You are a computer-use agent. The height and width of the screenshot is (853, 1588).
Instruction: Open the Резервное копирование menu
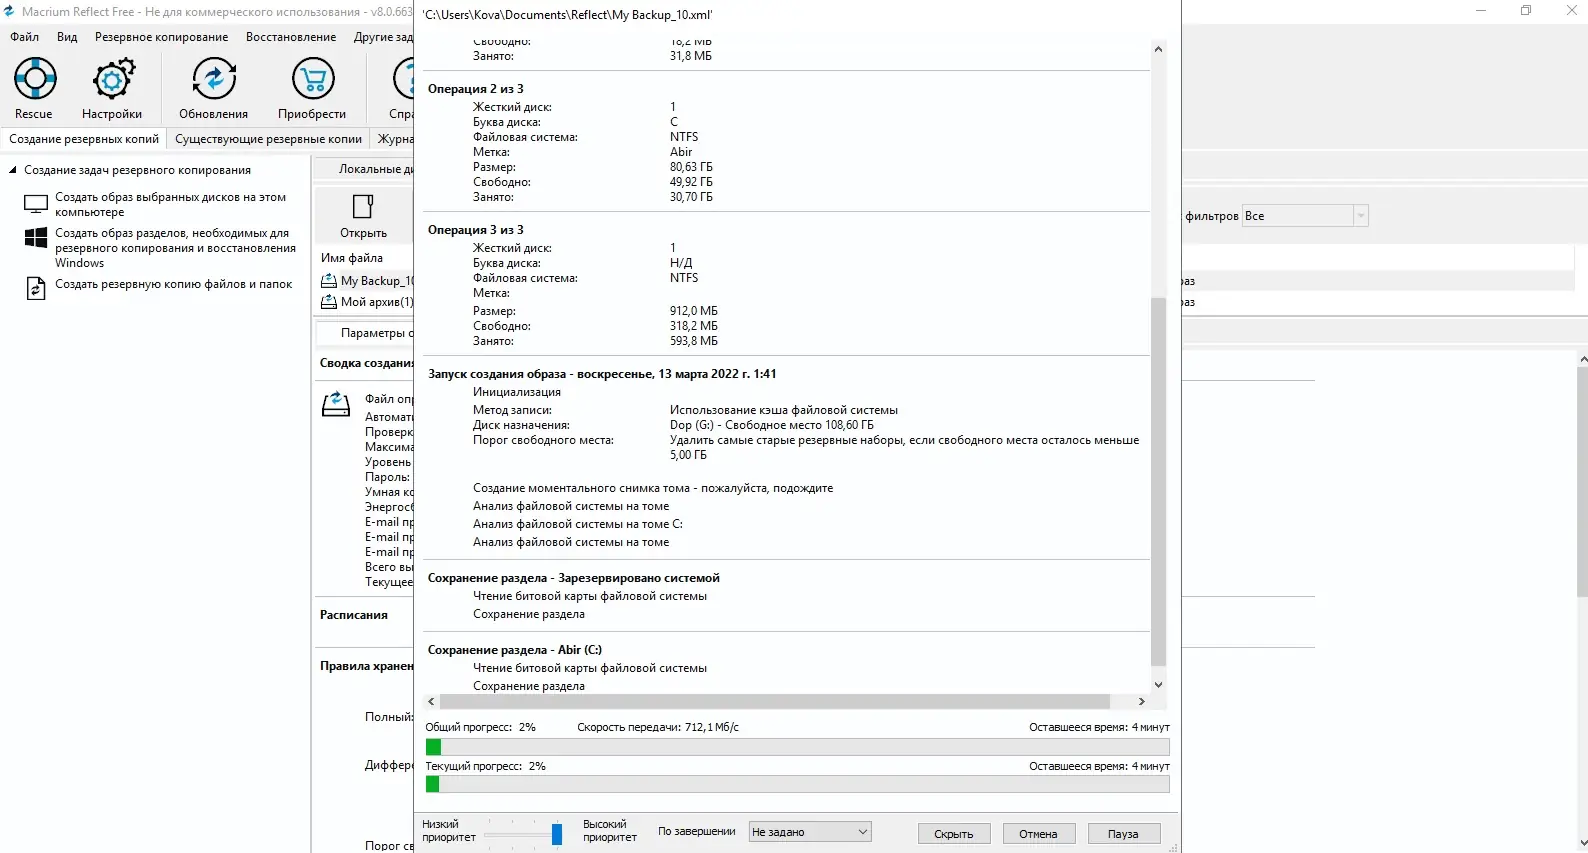162,37
